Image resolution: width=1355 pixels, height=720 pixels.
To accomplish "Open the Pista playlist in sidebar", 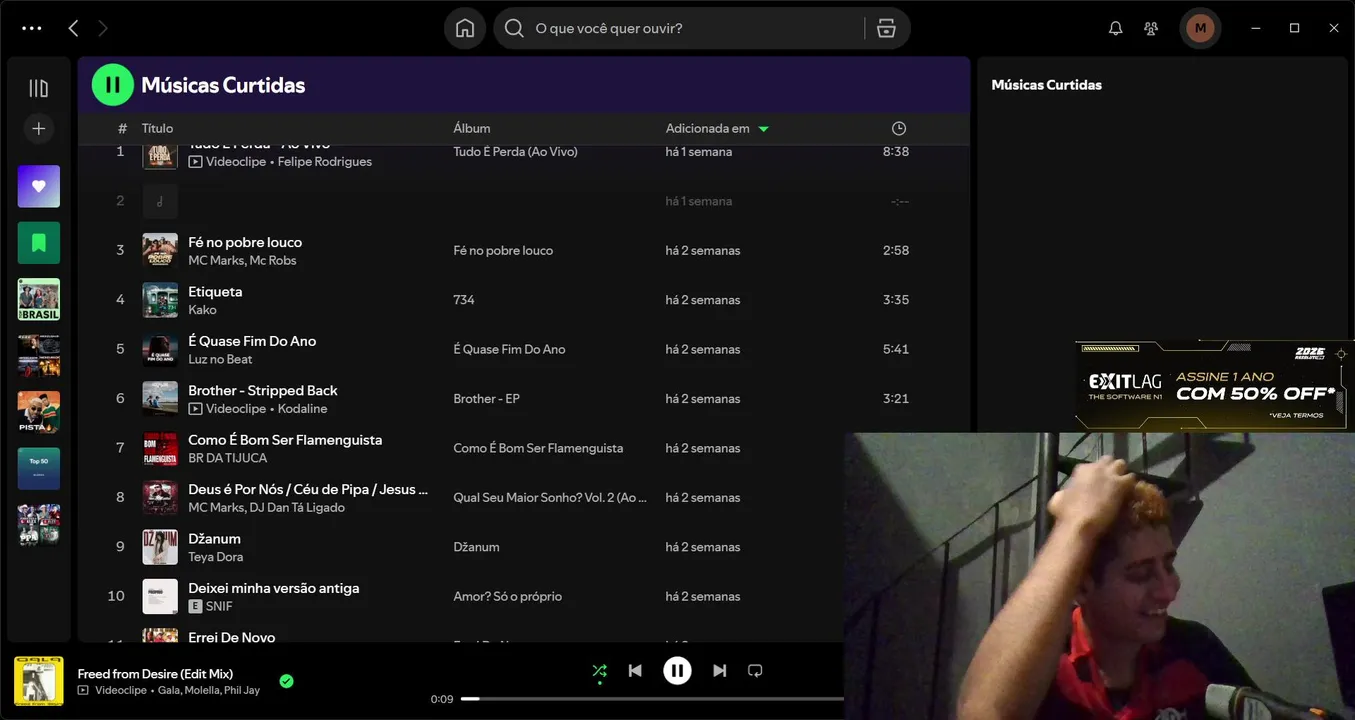I will 39,411.
